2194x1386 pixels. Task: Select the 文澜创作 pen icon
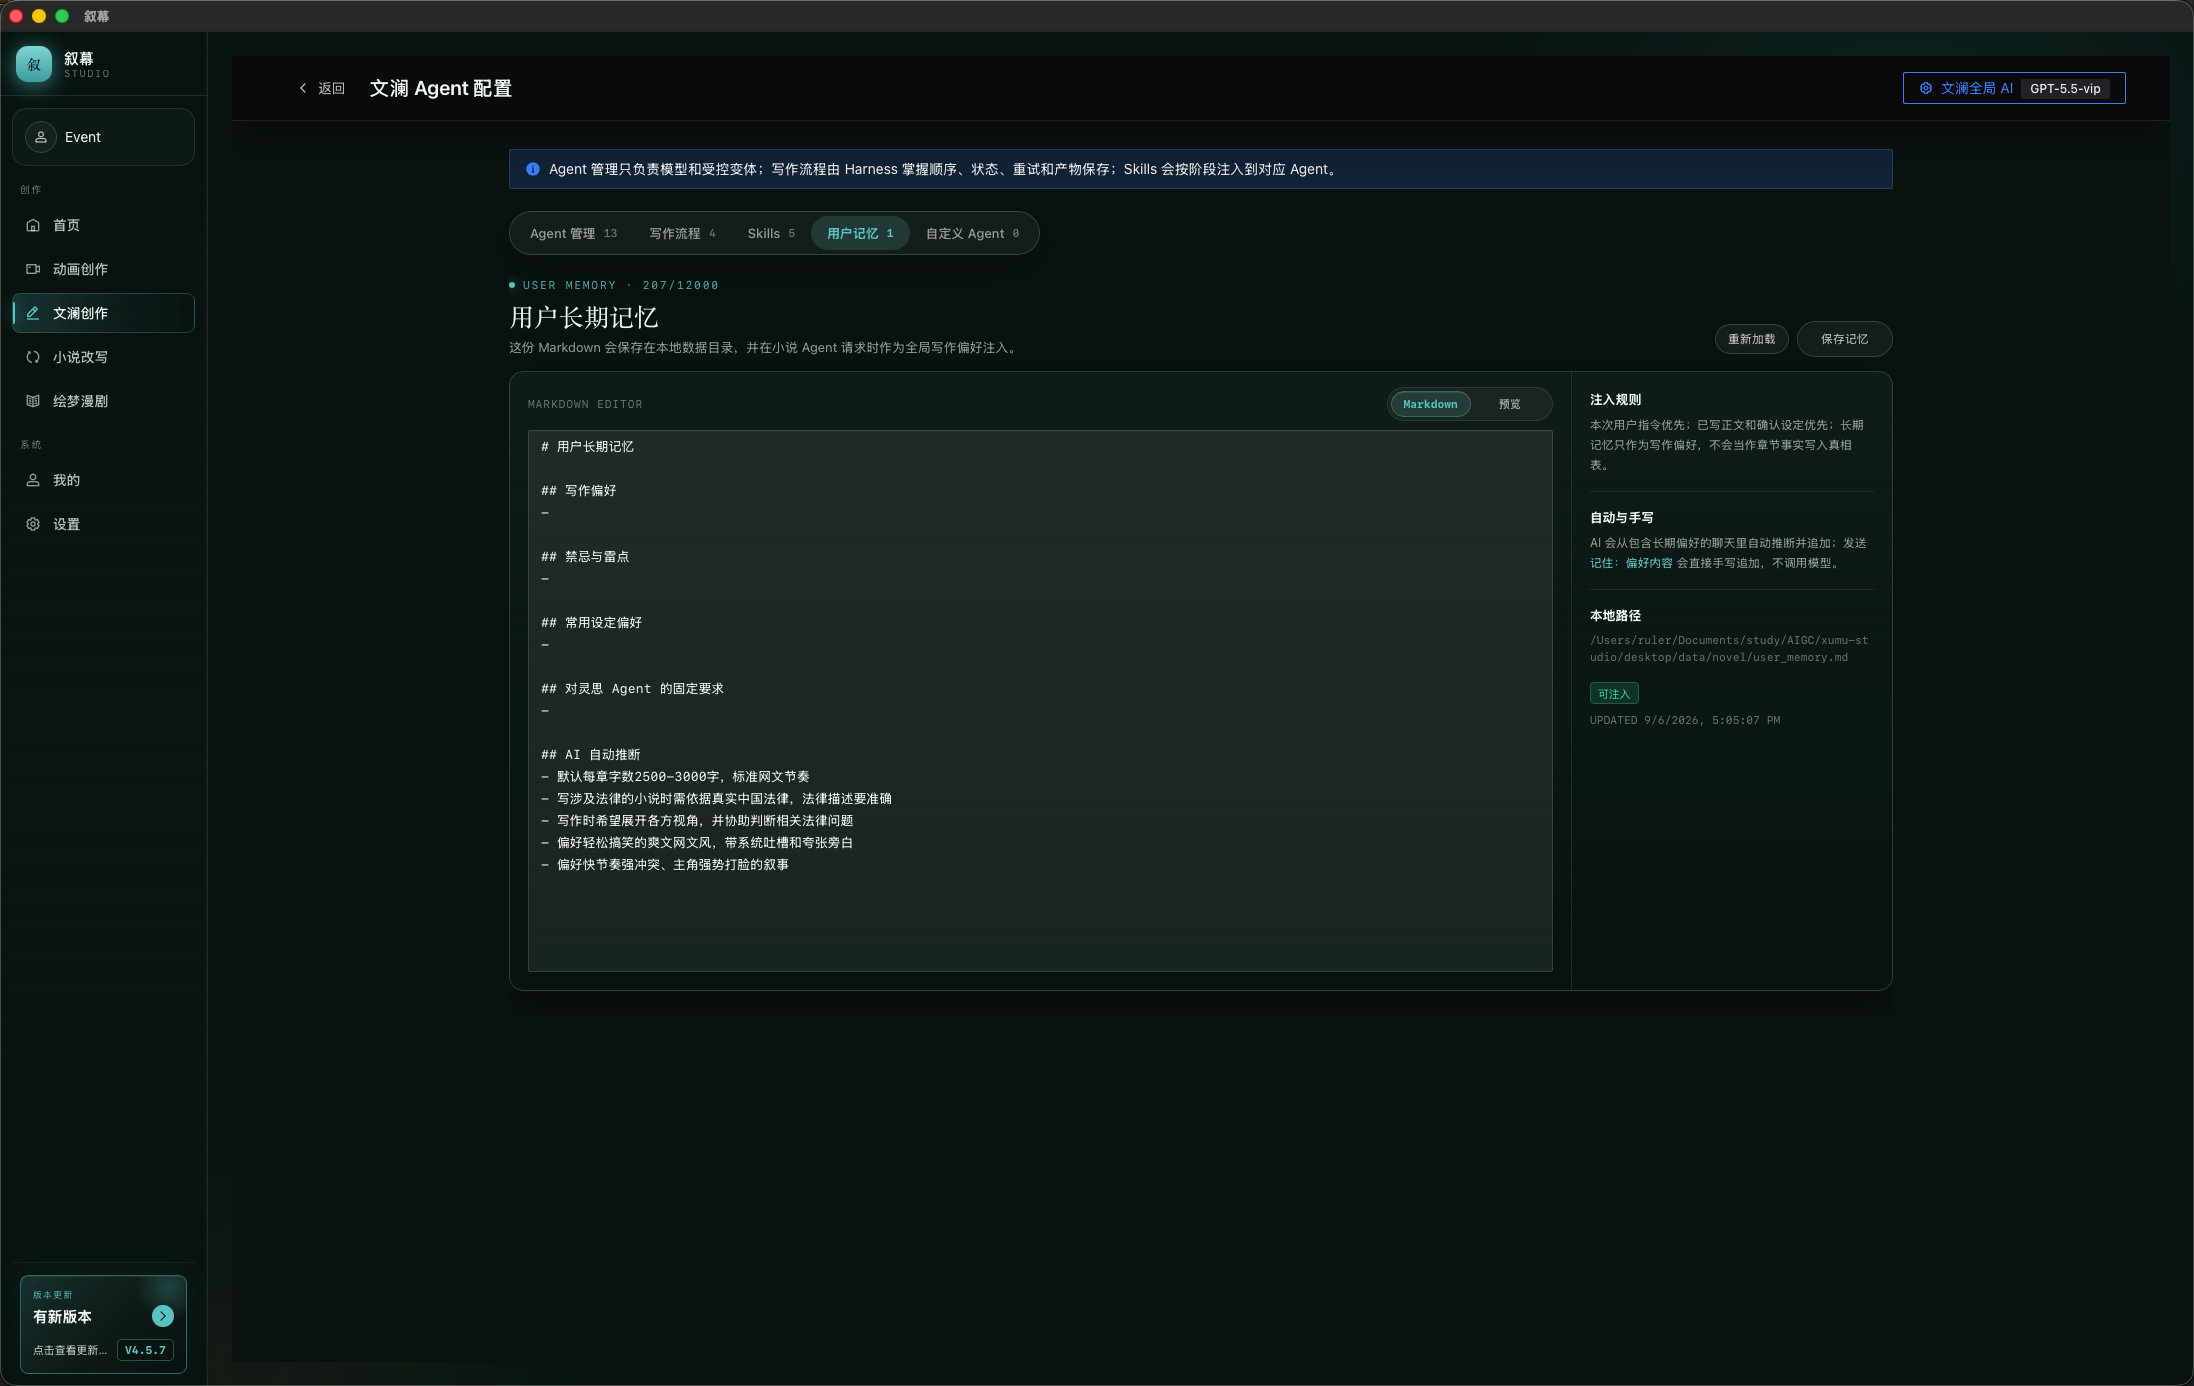coord(33,313)
